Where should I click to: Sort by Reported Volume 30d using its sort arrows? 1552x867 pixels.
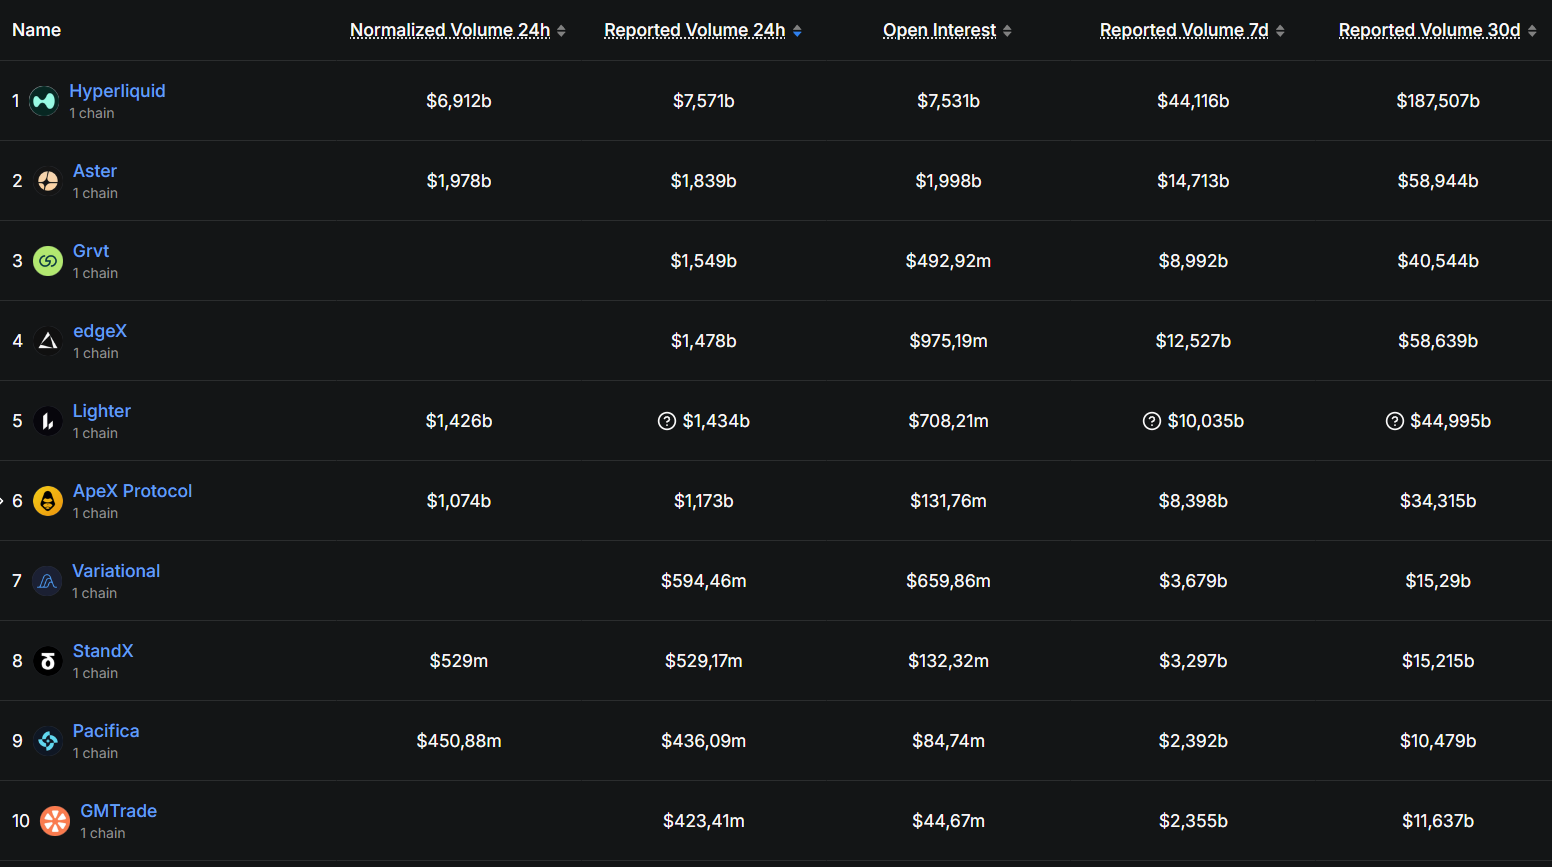coord(1532,31)
